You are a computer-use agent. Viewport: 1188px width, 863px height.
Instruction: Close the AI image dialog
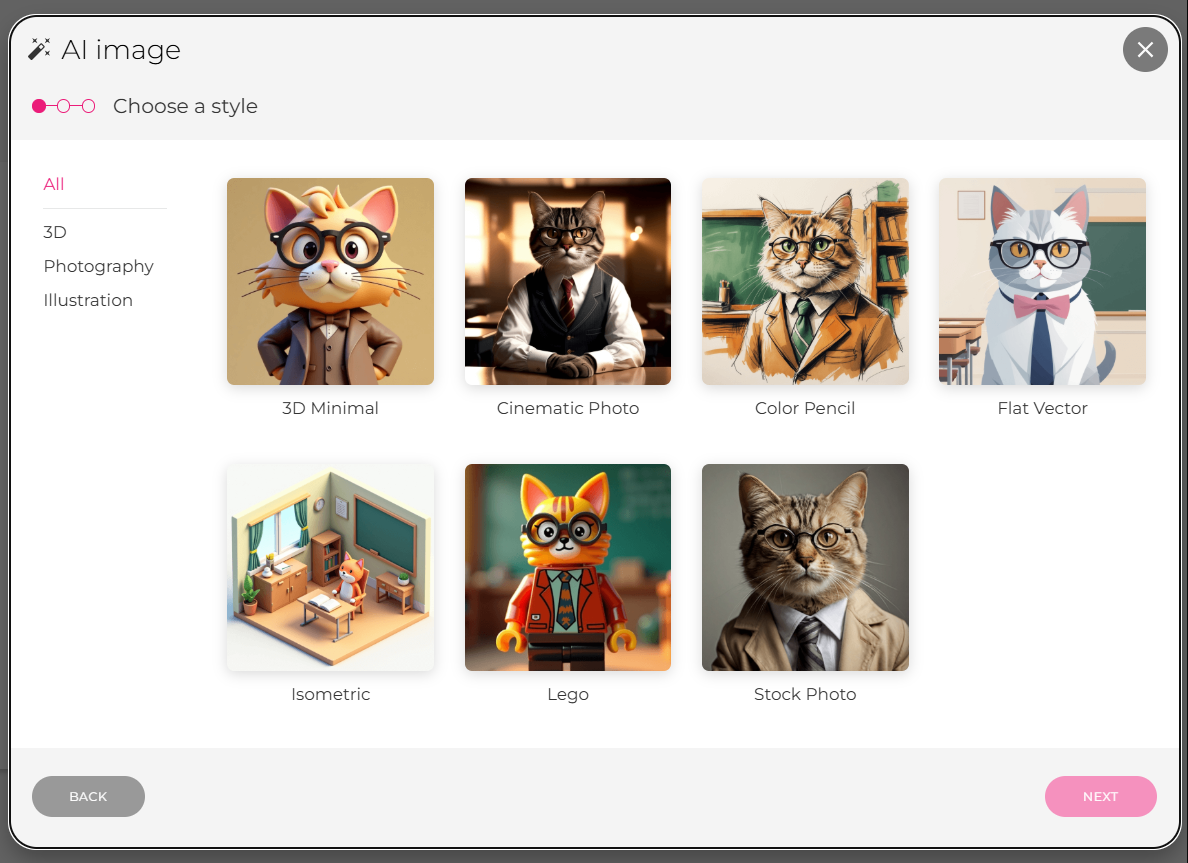[1145, 50]
